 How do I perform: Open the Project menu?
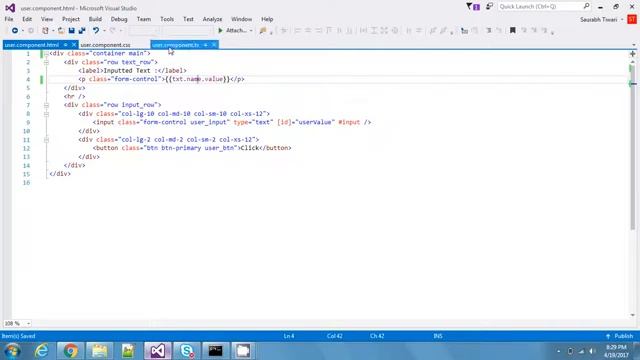coord(71,19)
